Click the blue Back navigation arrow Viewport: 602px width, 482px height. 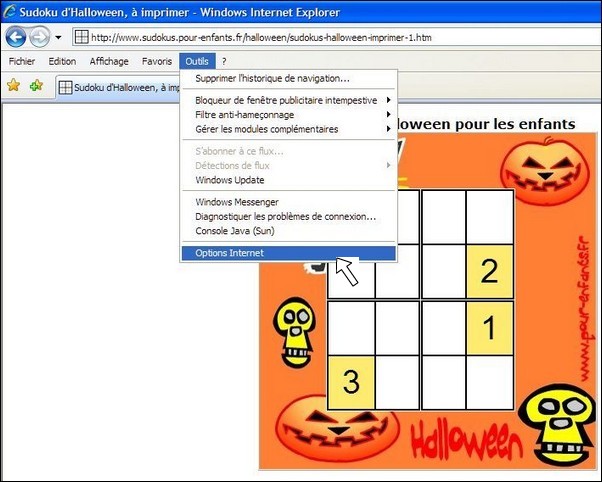coord(16,37)
